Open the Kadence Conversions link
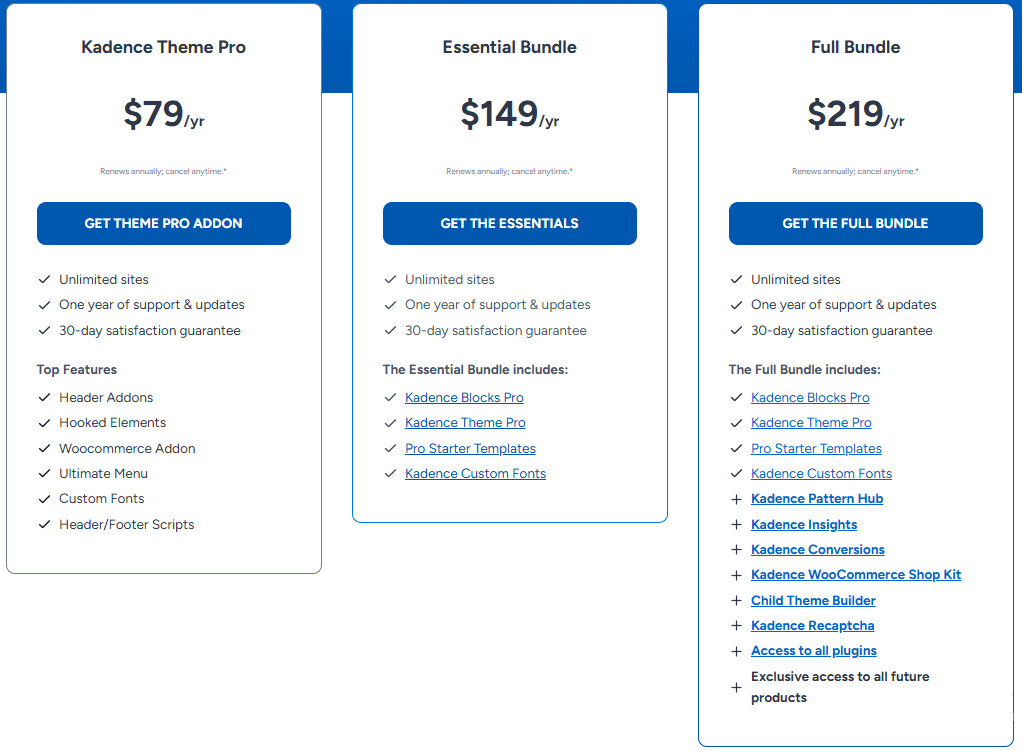Image resolution: width=1022 pixels, height=752 pixels. (x=817, y=549)
